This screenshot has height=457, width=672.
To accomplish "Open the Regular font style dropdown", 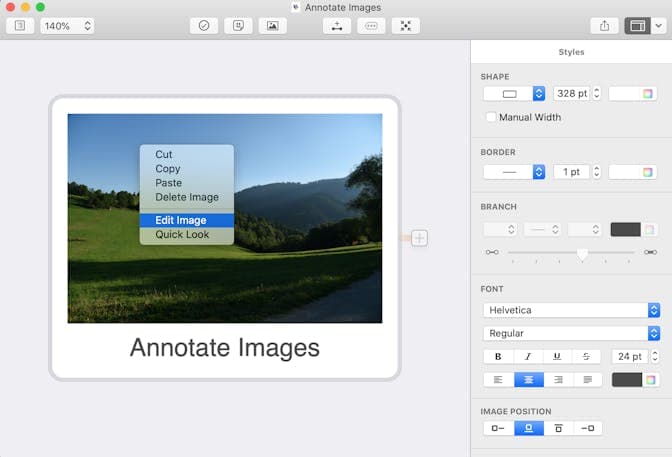I will click(571, 333).
